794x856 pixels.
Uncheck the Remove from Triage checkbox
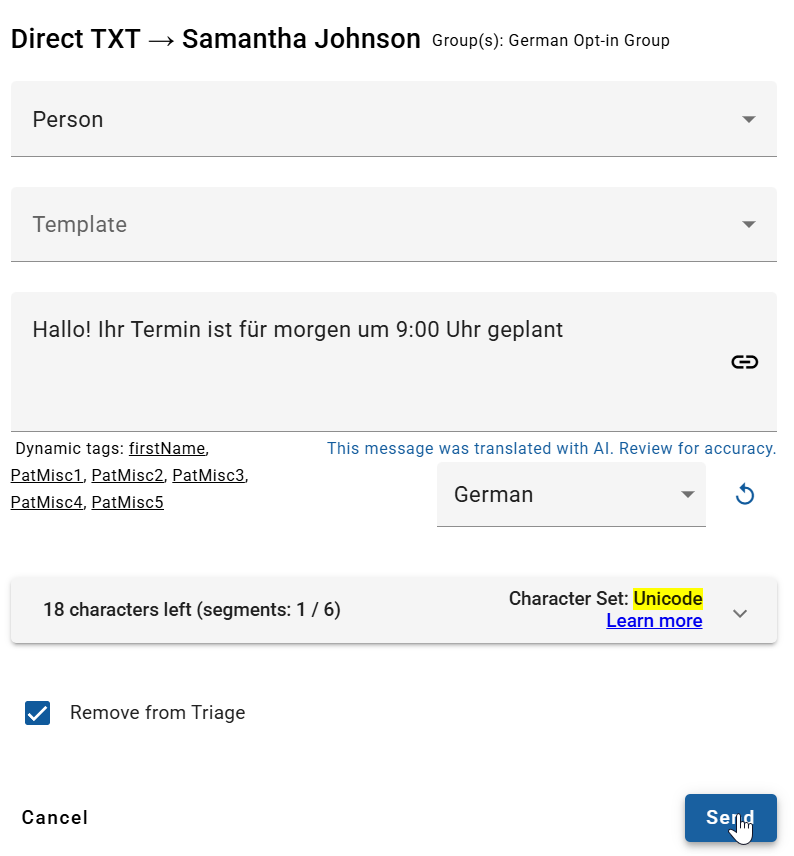38,713
